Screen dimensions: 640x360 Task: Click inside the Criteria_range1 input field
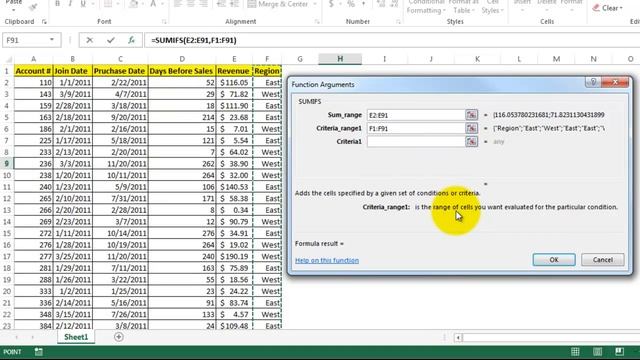click(416, 128)
